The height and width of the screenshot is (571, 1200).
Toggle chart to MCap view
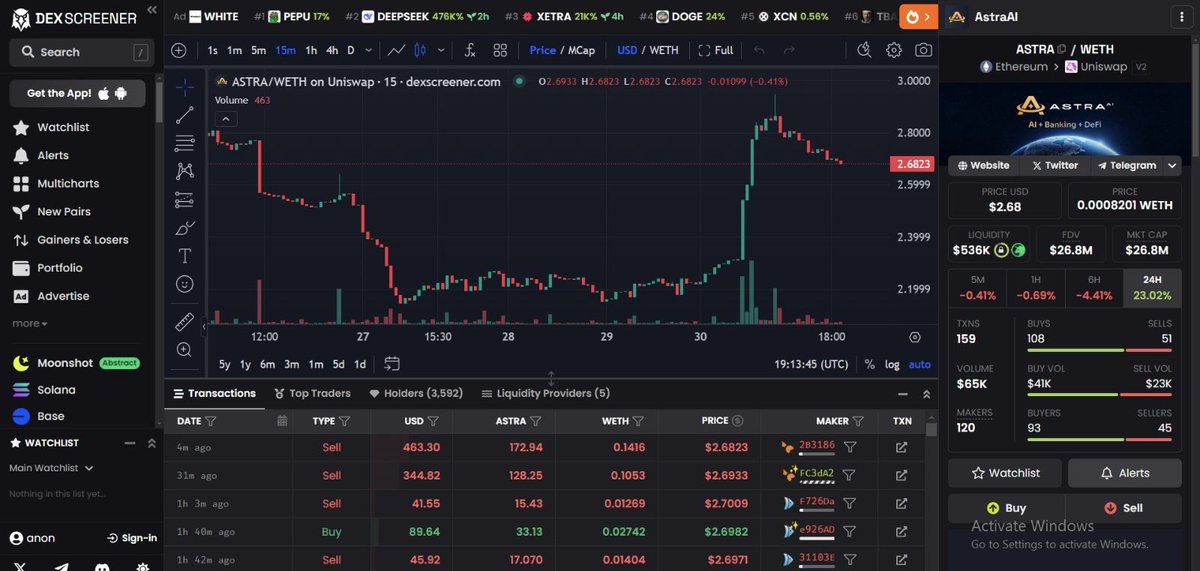(581, 50)
